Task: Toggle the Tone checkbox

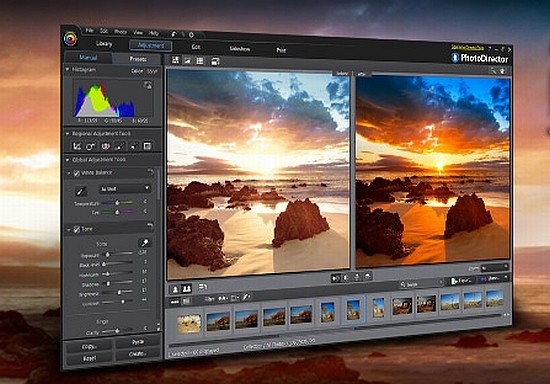Action: pyautogui.click(x=76, y=229)
